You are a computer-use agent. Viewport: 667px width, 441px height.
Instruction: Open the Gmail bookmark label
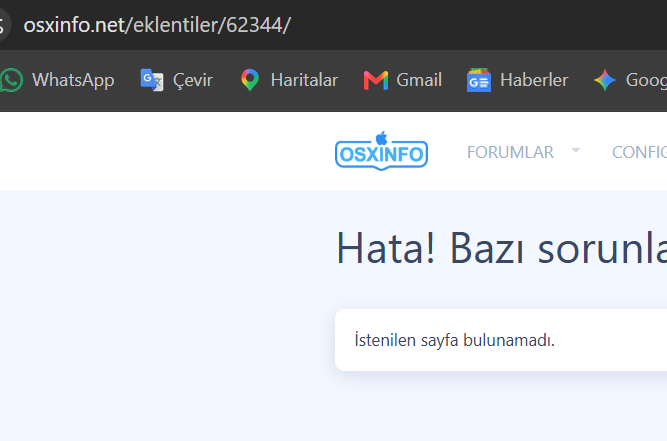(419, 80)
